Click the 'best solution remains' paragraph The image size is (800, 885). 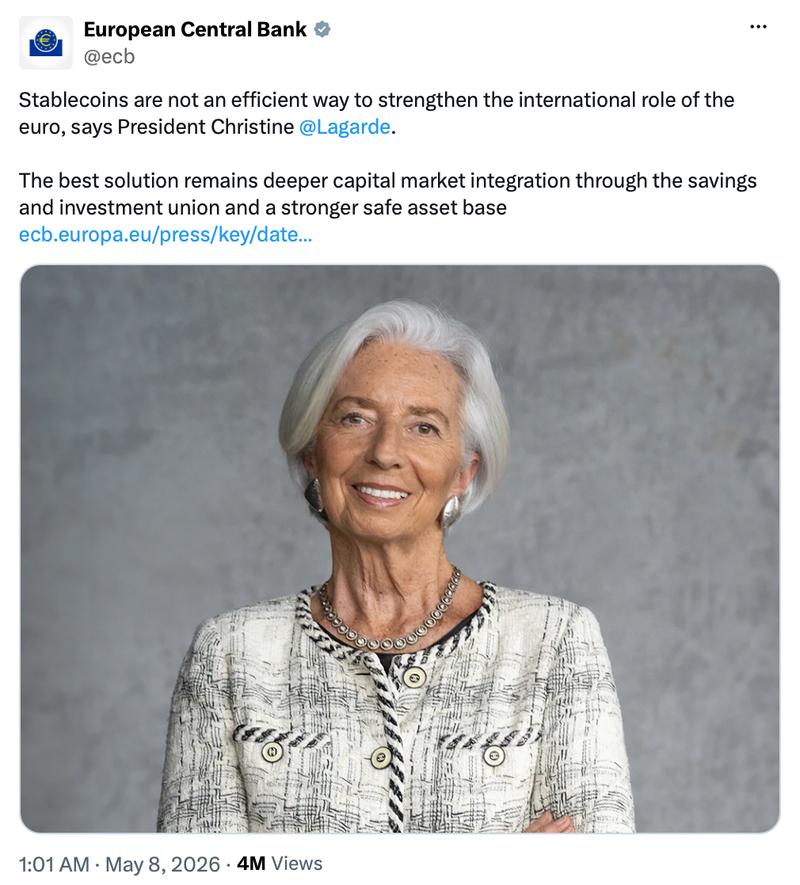click(388, 194)
